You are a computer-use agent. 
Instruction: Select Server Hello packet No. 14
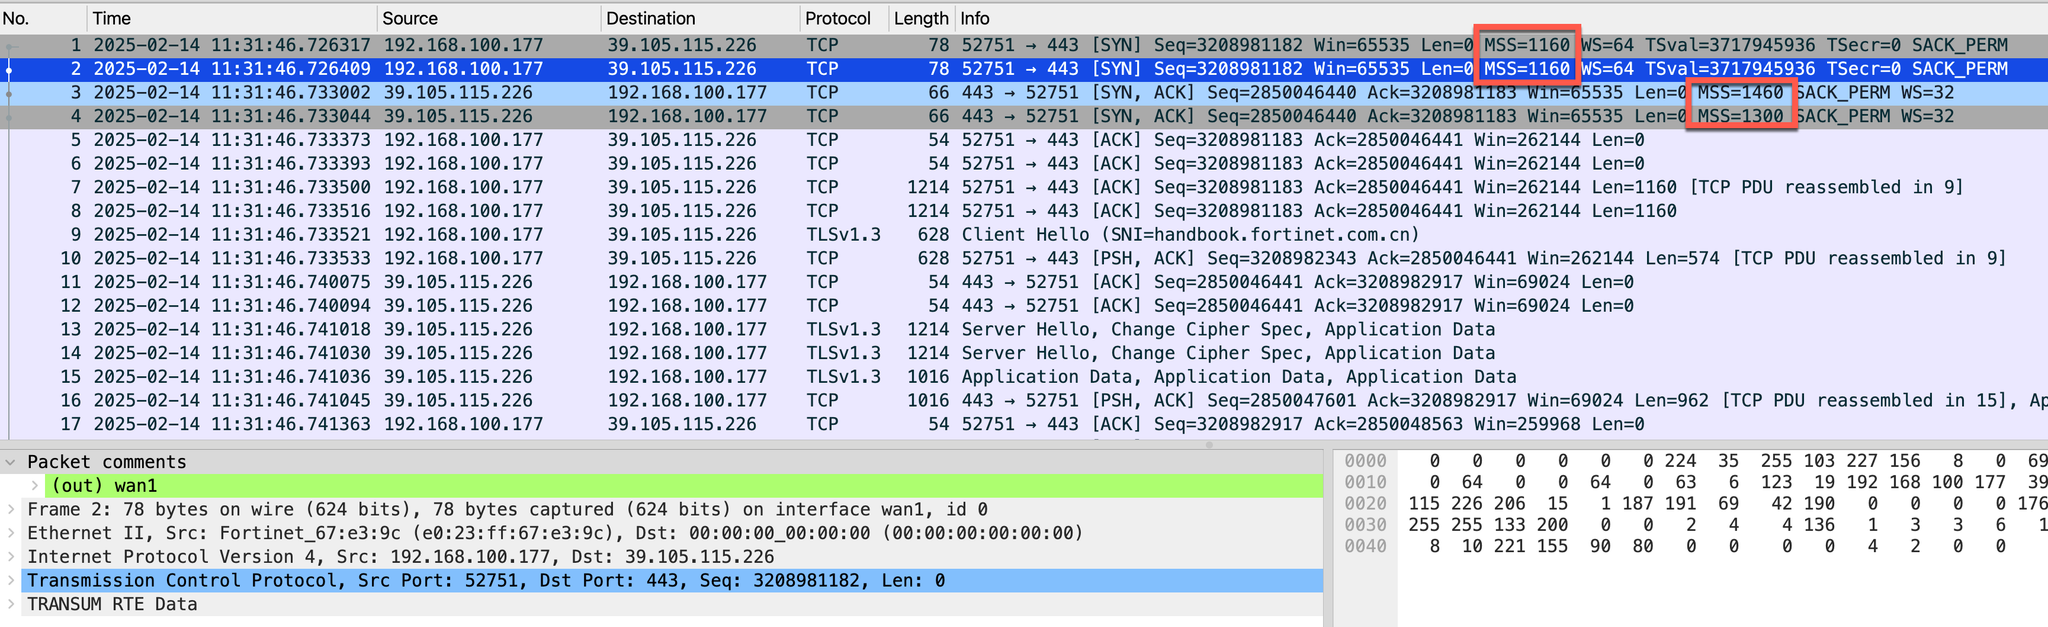[1024, 354]
